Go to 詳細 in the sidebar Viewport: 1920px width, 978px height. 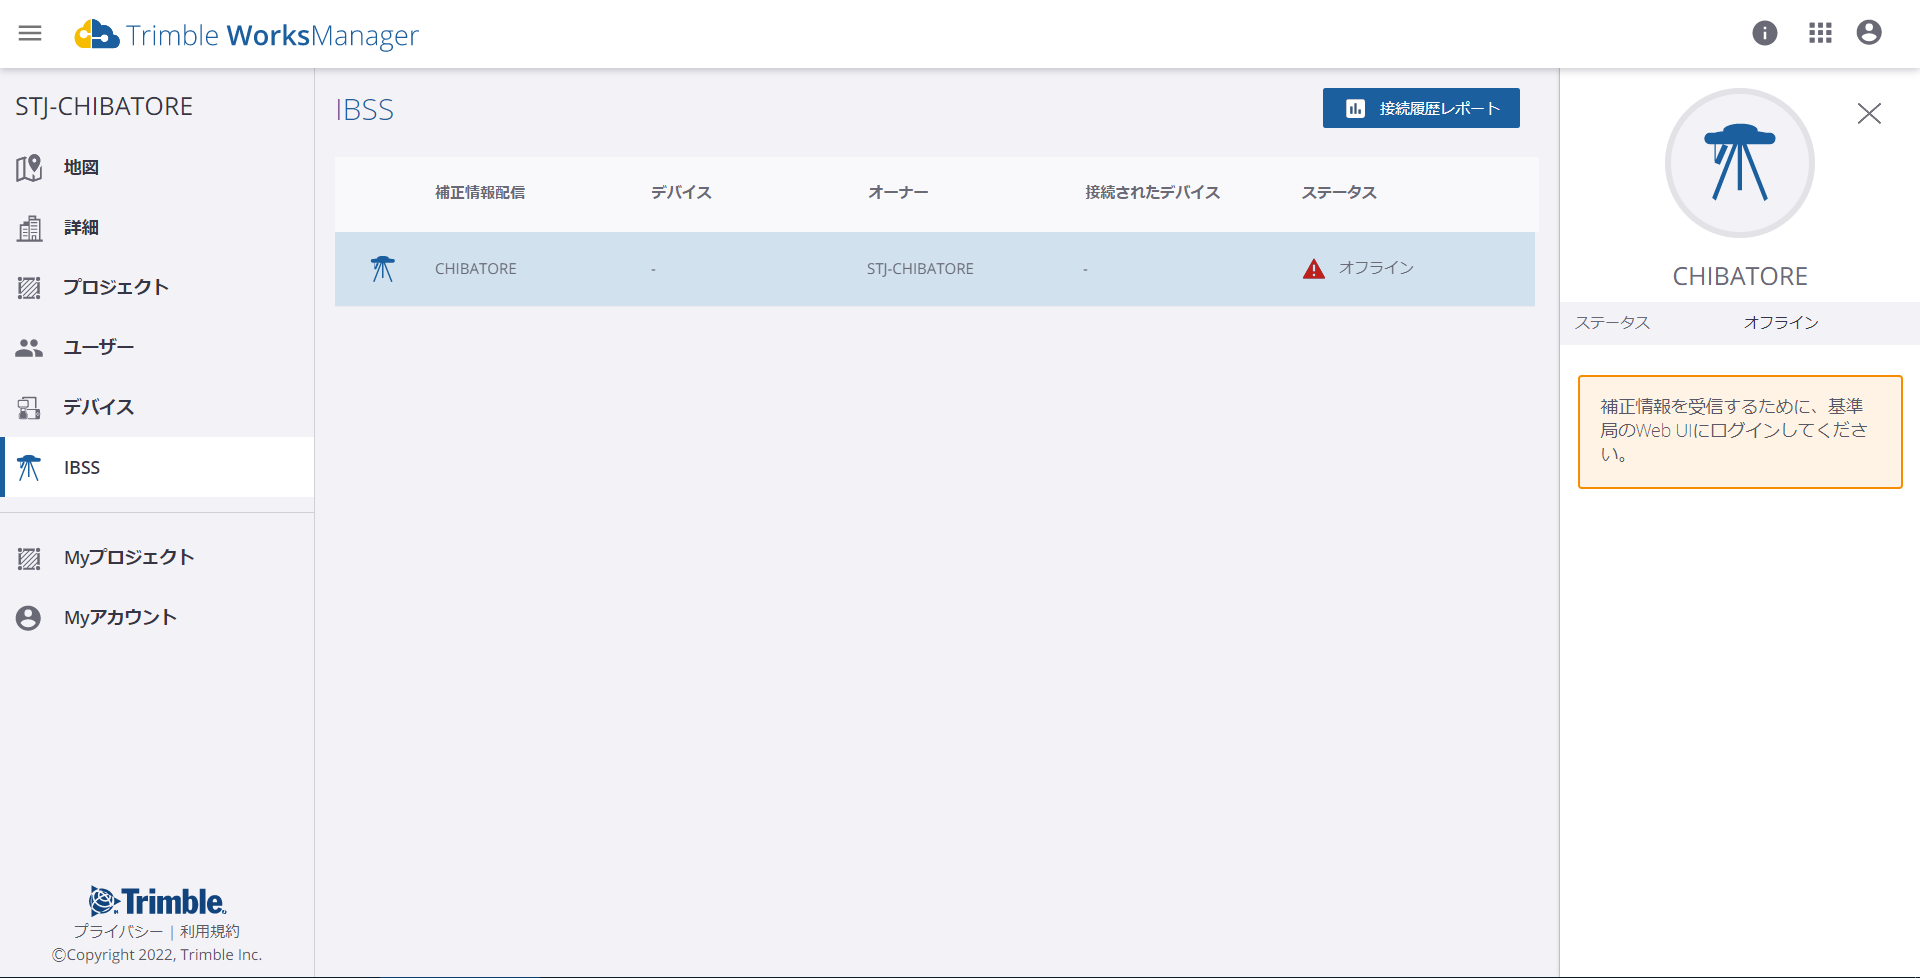(x=81, y=228)
